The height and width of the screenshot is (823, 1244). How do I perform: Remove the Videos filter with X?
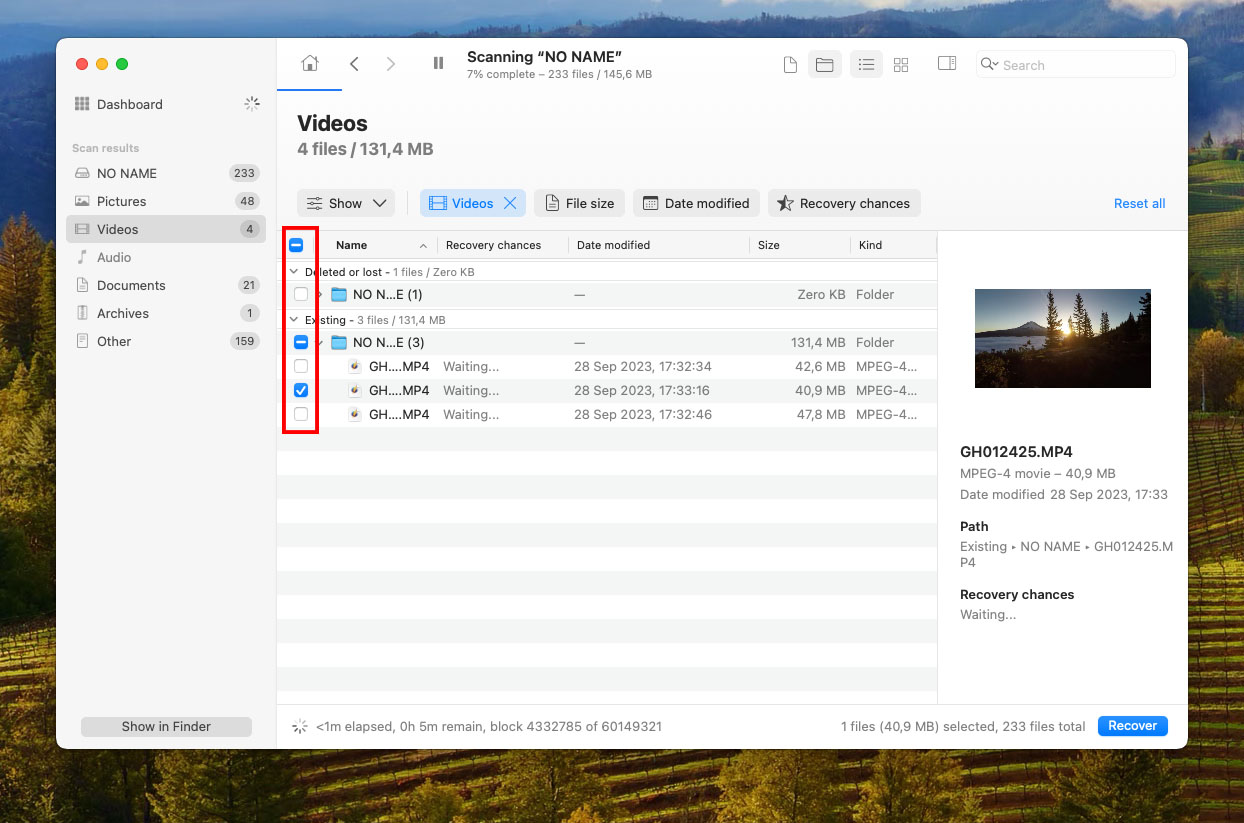510,203
